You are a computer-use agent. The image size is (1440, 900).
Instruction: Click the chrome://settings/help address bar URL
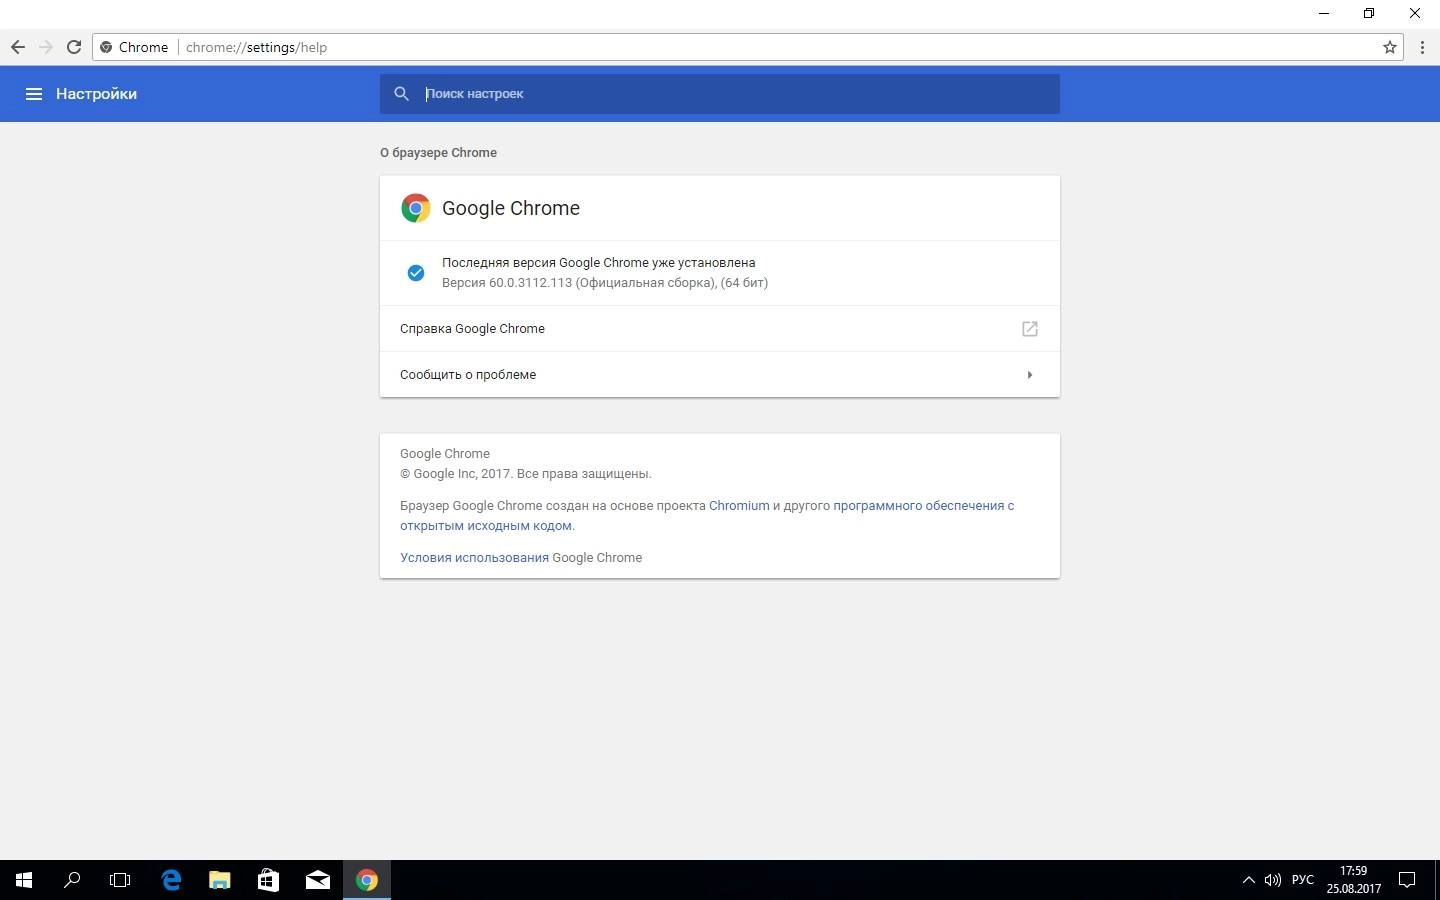click(256, 47)
